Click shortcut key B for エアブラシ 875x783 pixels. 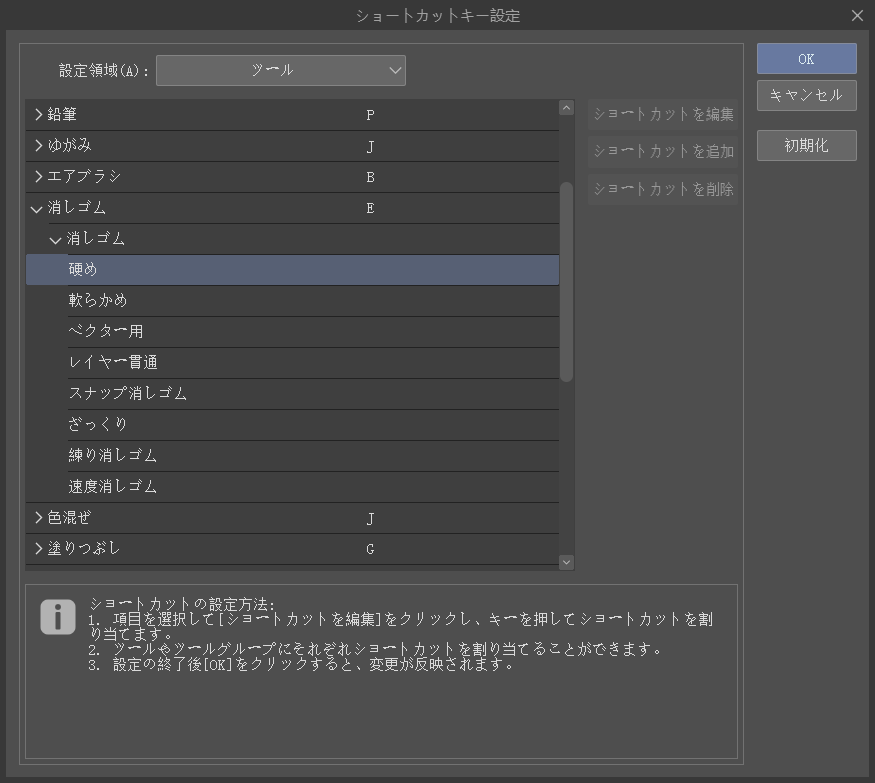coord(370,177)
